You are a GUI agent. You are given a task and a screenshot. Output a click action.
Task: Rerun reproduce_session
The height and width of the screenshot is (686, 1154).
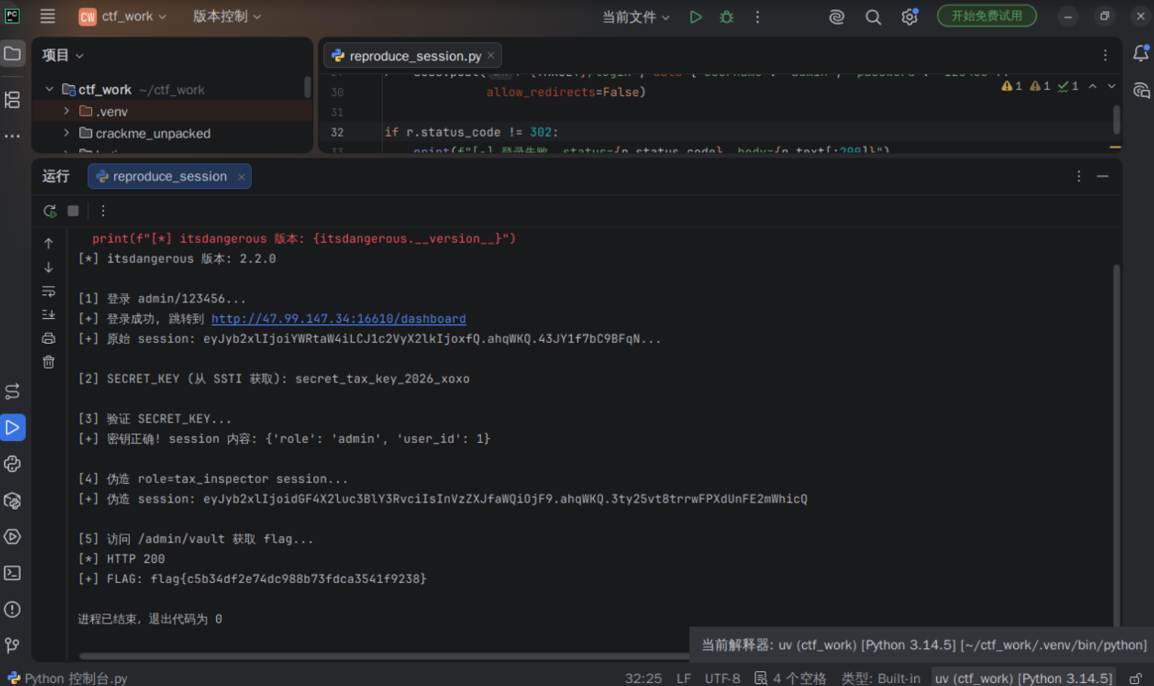click(x=49, y=211)
